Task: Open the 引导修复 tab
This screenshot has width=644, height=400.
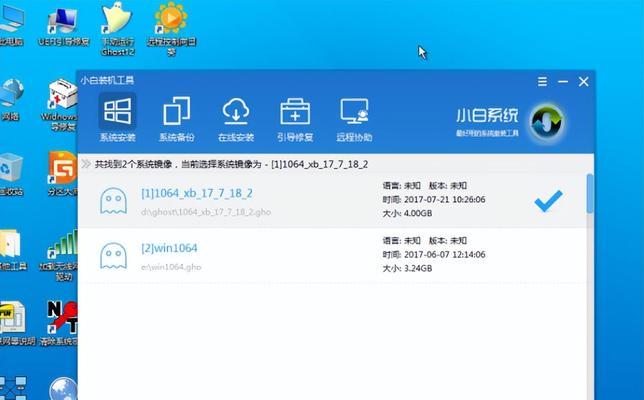Action: tap(295, 120)
